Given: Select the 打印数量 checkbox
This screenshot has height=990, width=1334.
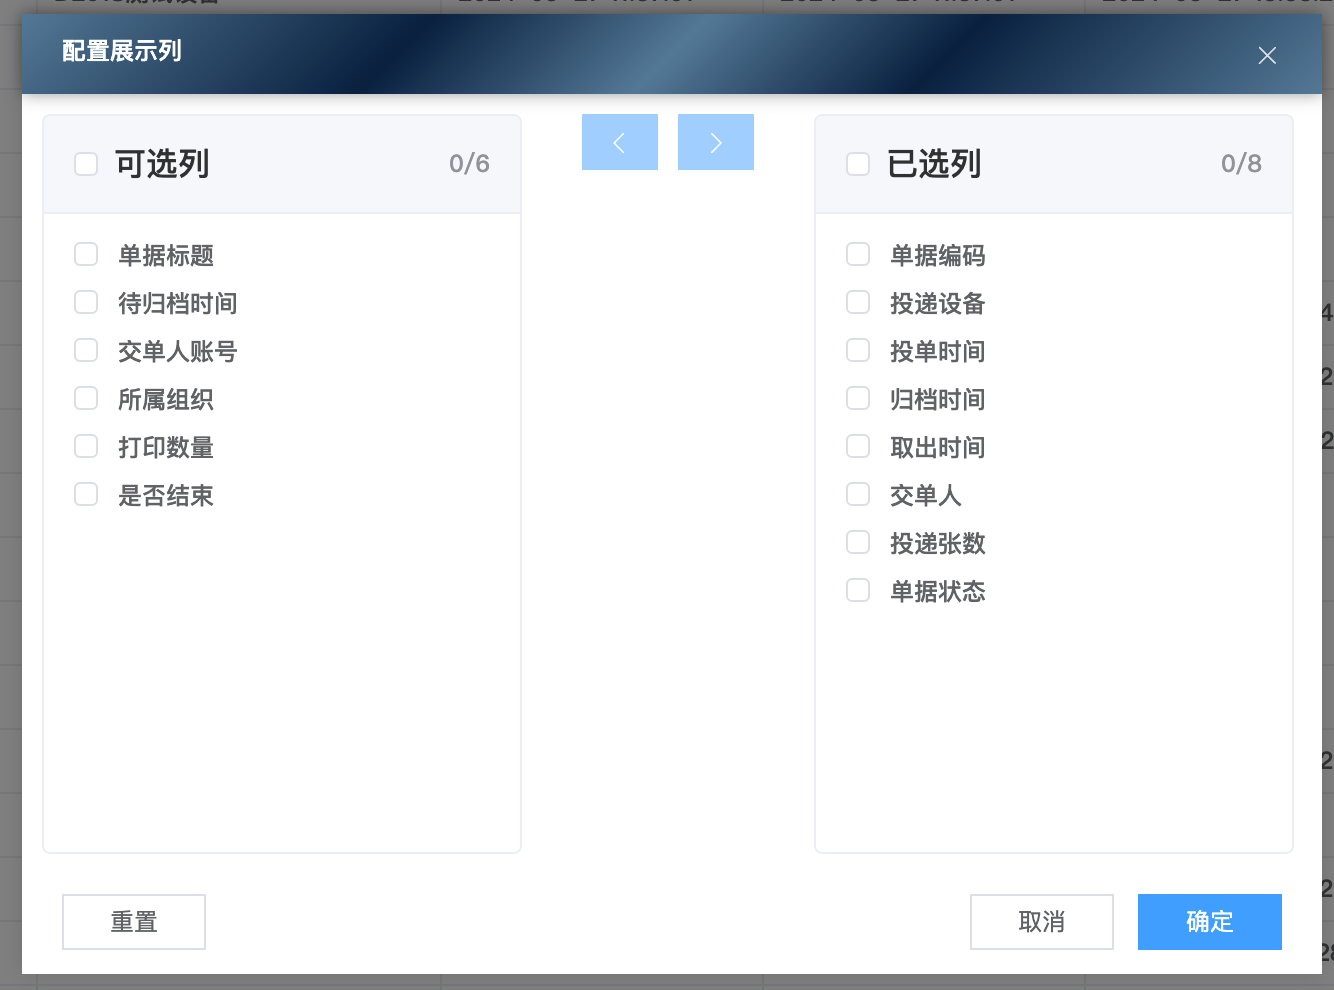Looking at the screenshot, I should tap(86, 447).
